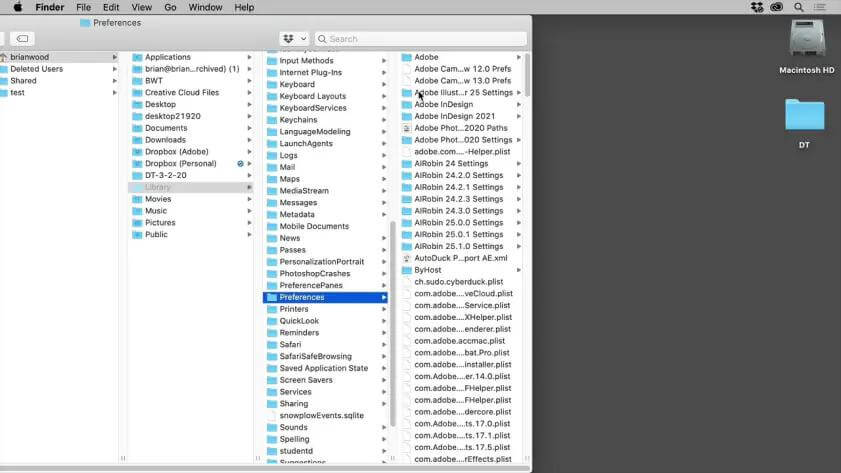Select the ch.sudo.cyberduck.plist file
The height and width of the screenshot is (473, 841).
click(x=458, y=282)
